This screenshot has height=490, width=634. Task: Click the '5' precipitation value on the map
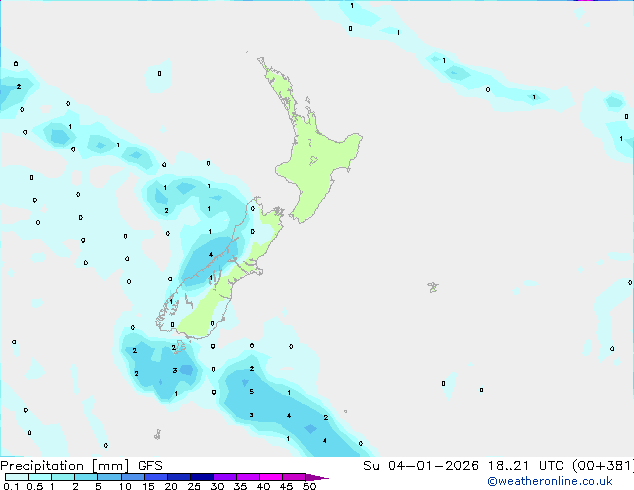251,391
